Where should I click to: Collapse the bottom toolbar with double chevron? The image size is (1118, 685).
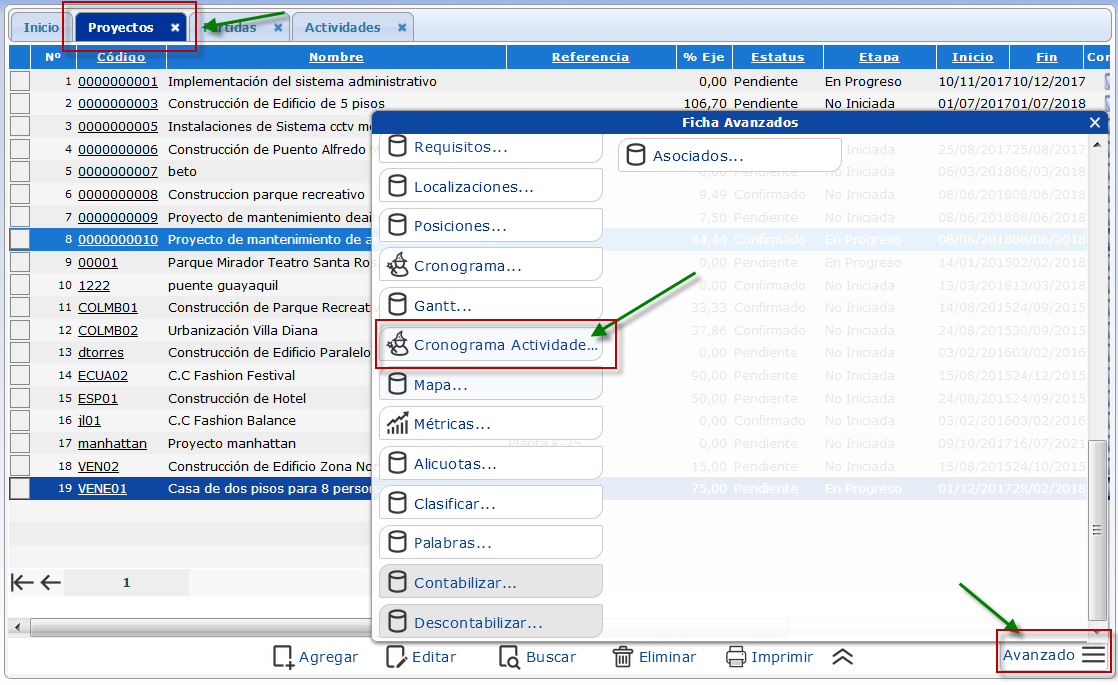coord(842,656)
